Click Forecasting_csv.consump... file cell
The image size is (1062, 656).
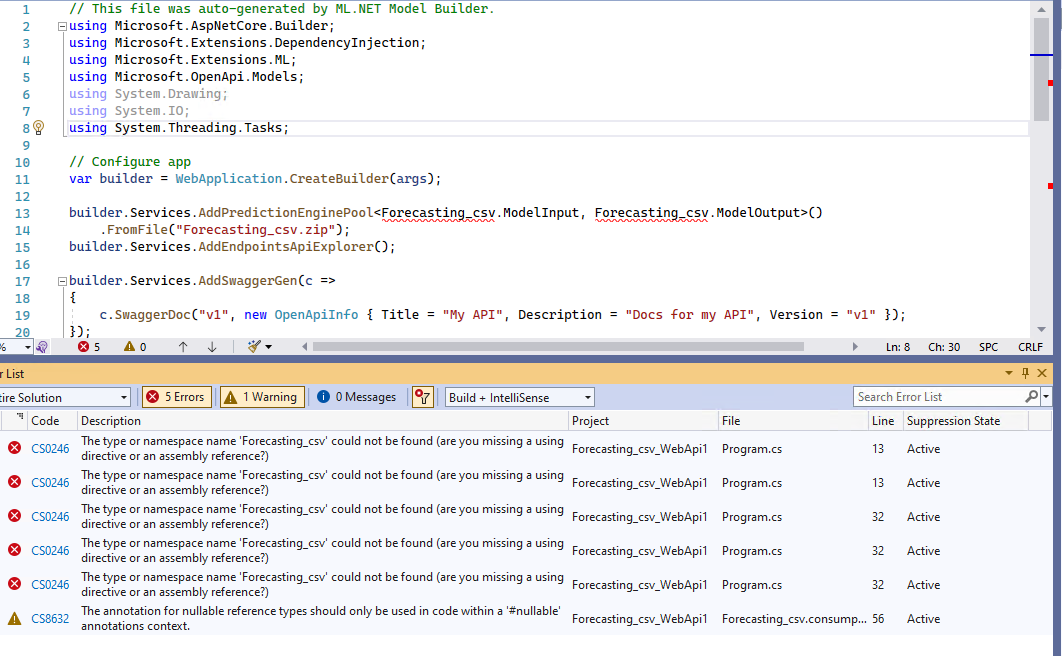[794, 619]
